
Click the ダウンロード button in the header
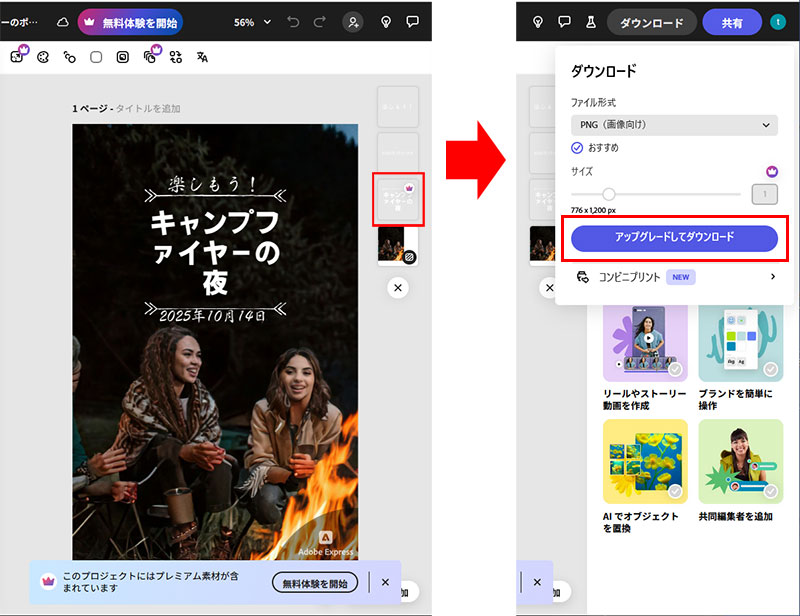(651, 22)
